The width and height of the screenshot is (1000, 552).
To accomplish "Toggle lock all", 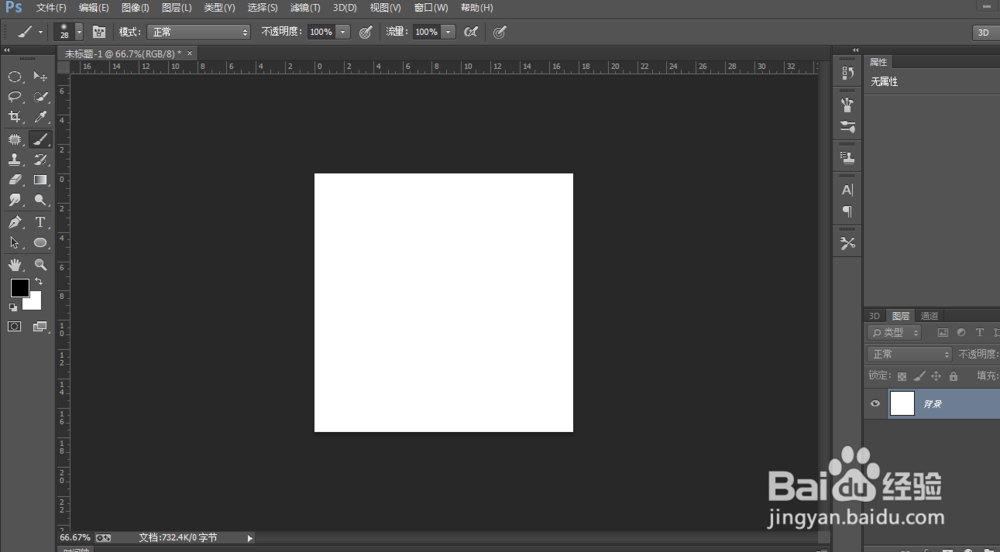I will point(953,376).
